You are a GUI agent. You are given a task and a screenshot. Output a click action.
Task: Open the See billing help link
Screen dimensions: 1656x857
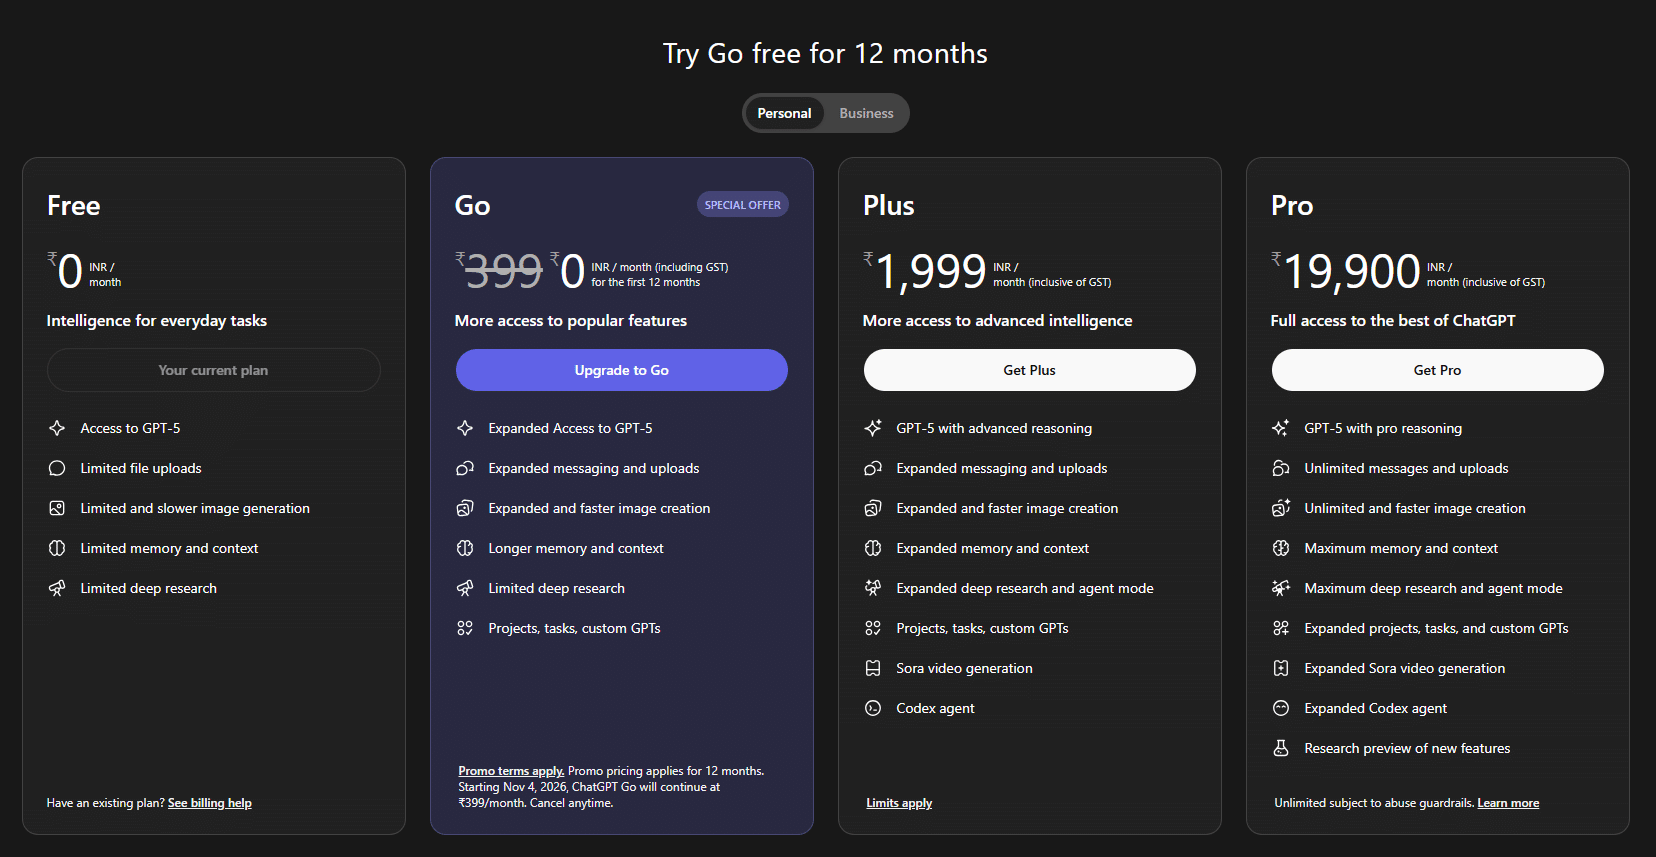click(210, 803)
